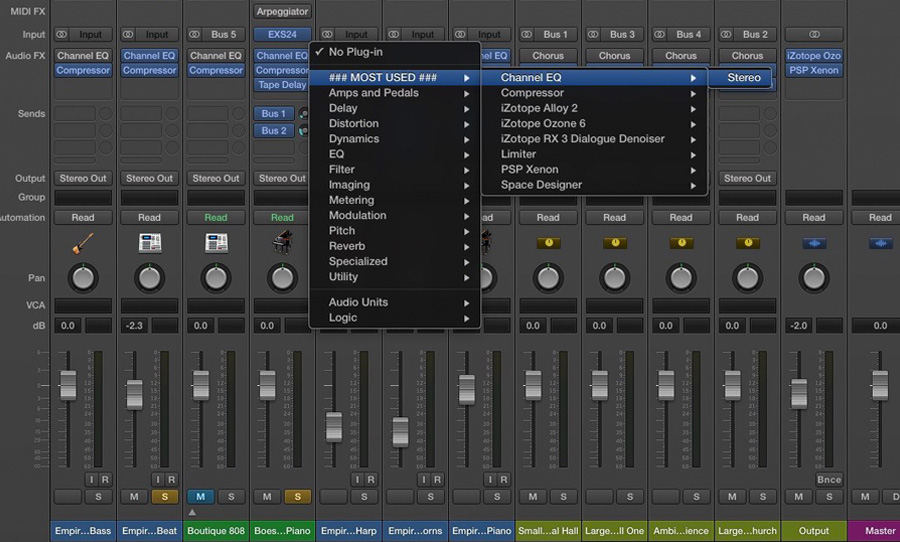Open Stereo Out output dropdown on Empir...Beat
The image size is (900, 542).
149,179
